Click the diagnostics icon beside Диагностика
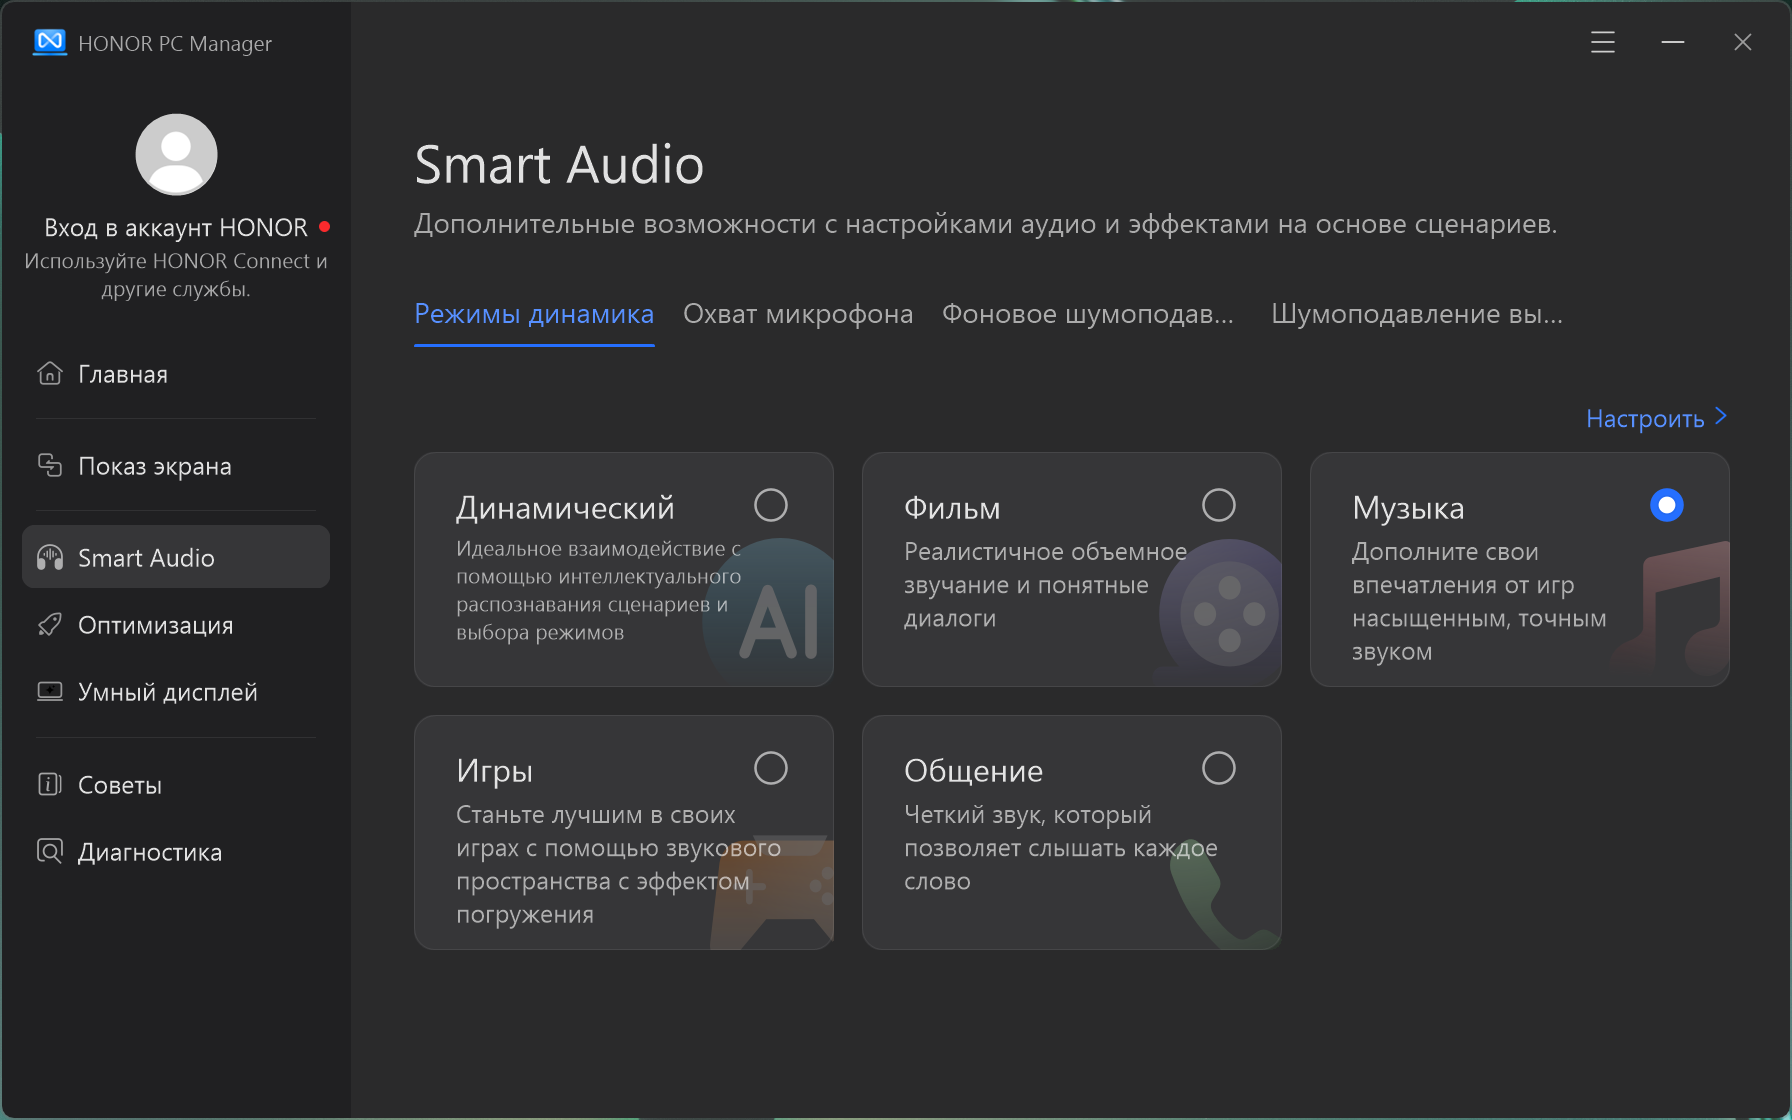Image resolution: width=1792 pixels, height=1120 pixels. [x=50, y=851]
